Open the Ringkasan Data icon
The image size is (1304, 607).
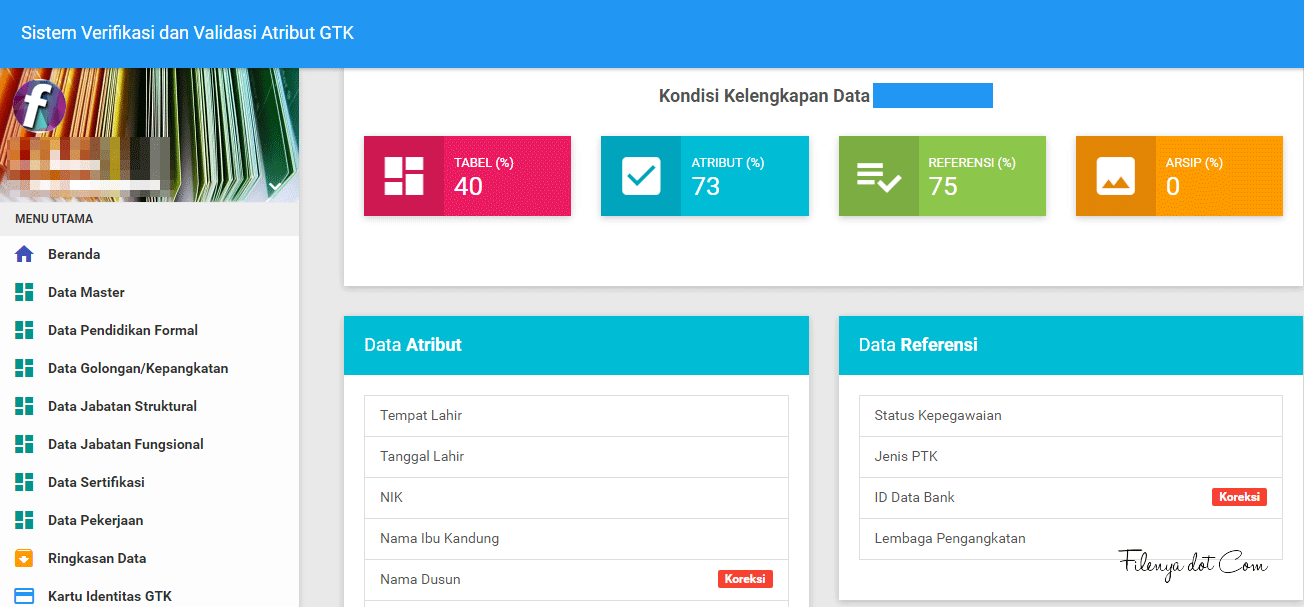coord(24,558)
